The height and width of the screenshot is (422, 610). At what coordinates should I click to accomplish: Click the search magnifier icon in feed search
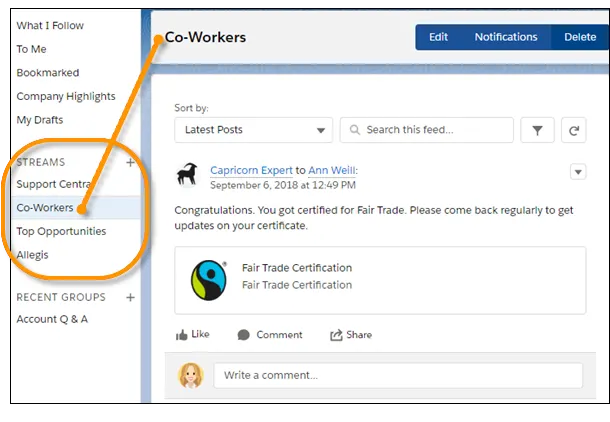click(x=354, y=130)
